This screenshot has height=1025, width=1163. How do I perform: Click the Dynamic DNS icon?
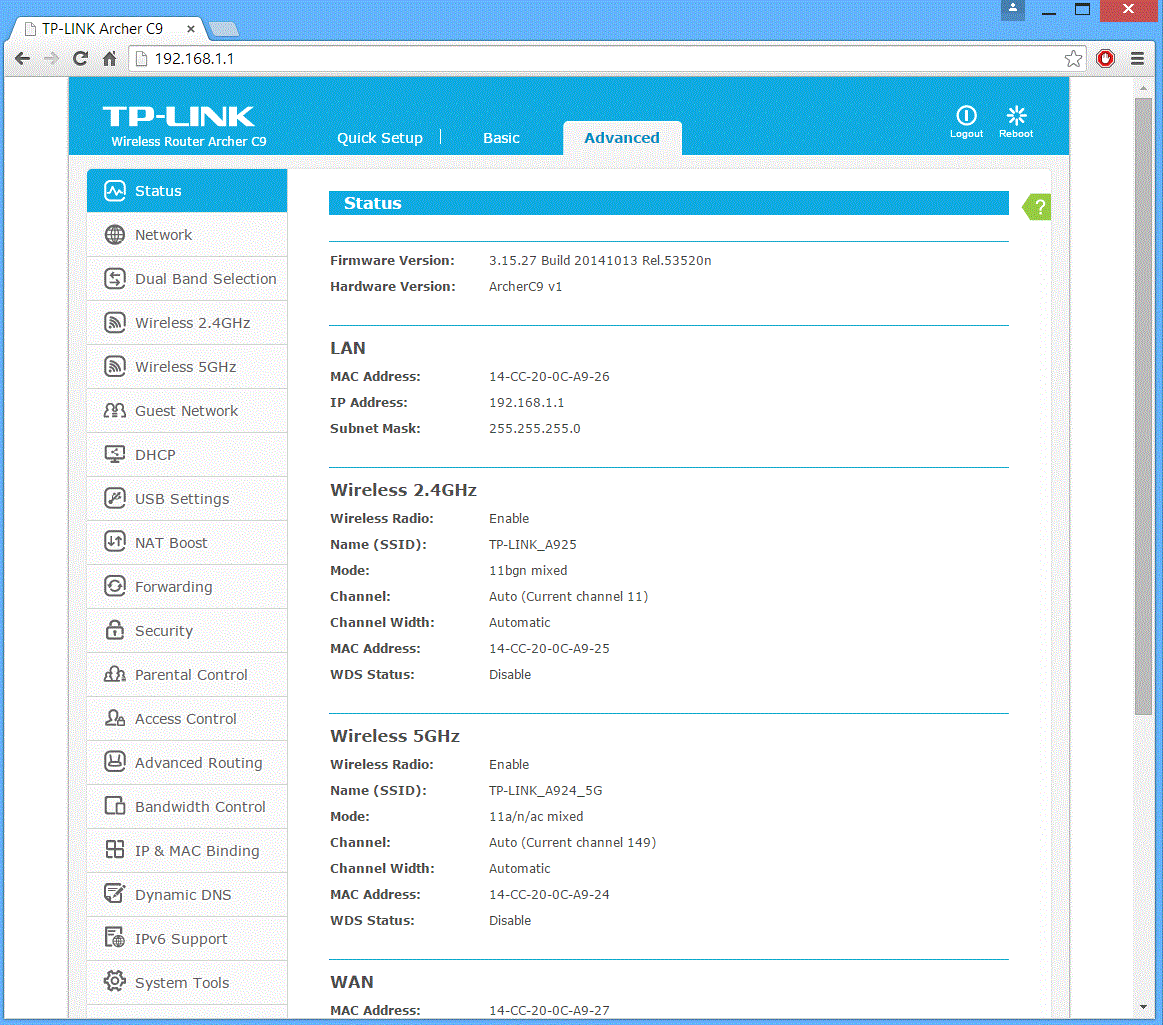coord(114,894)
